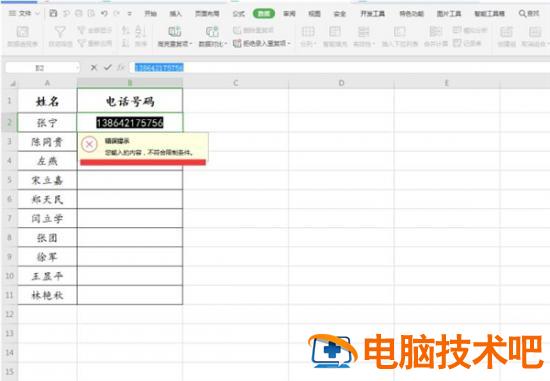Image resolution: width=550 pixels, height=381 pixels.
Task: Click the 姓名 header cell
Action: coord(47,101)
